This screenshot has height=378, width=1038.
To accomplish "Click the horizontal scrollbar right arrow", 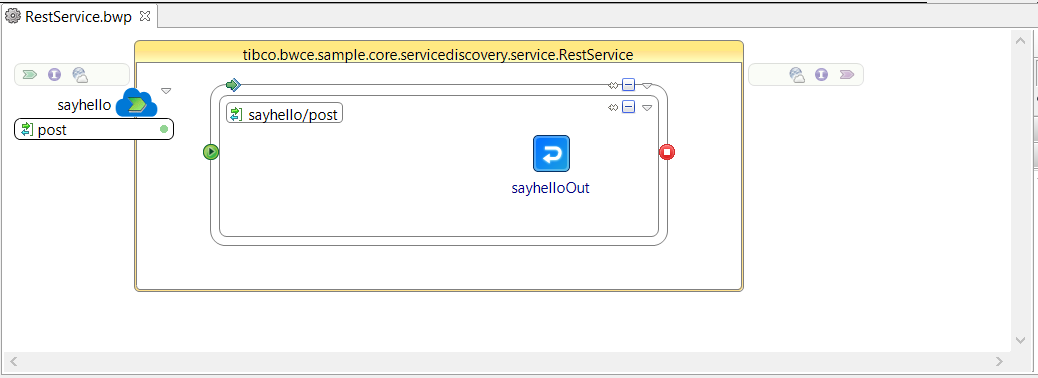I will click(x=1000, y=361).
